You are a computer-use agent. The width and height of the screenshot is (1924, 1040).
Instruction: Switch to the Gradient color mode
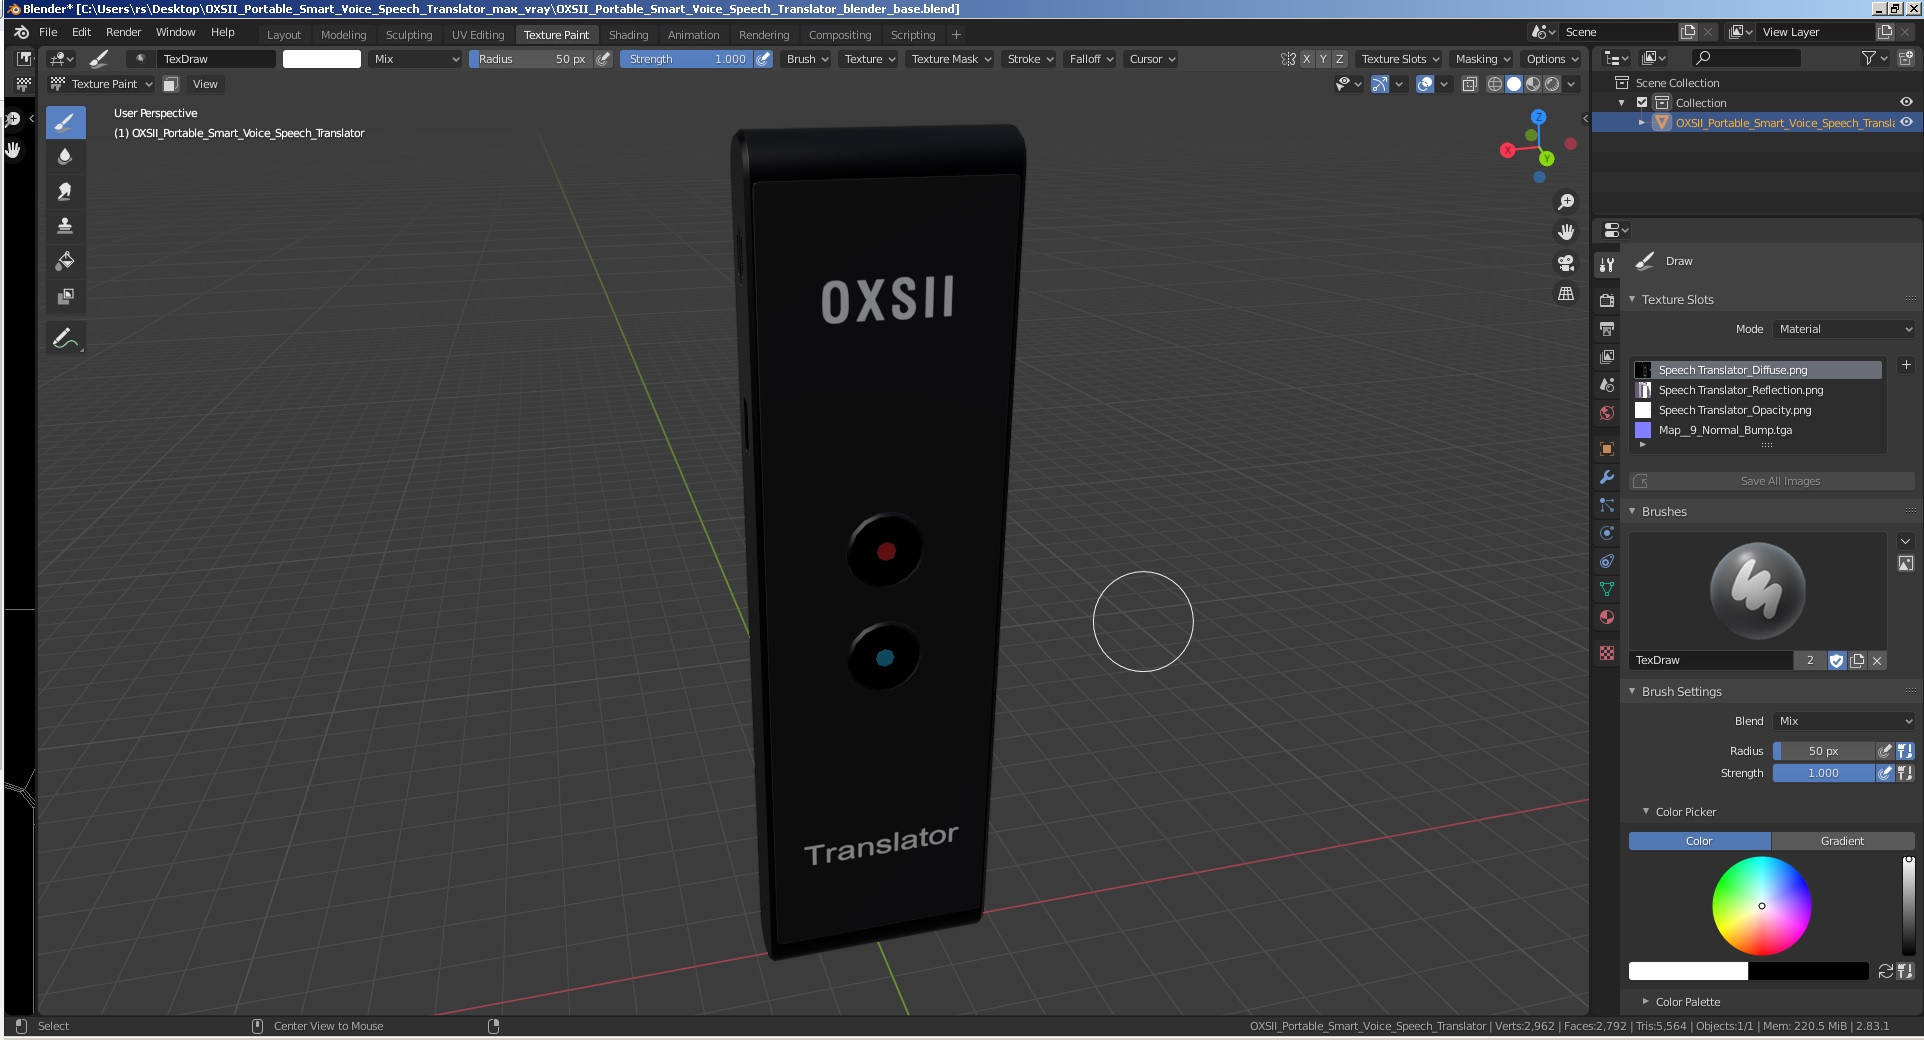[1842, 841]
